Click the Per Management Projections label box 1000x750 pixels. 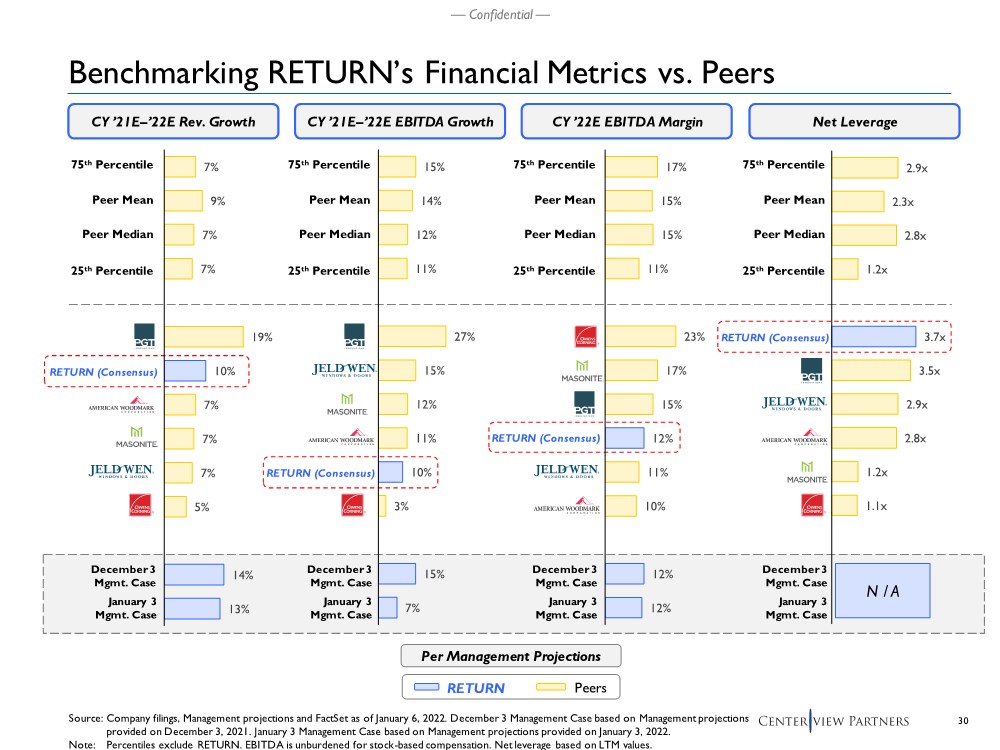511,656
